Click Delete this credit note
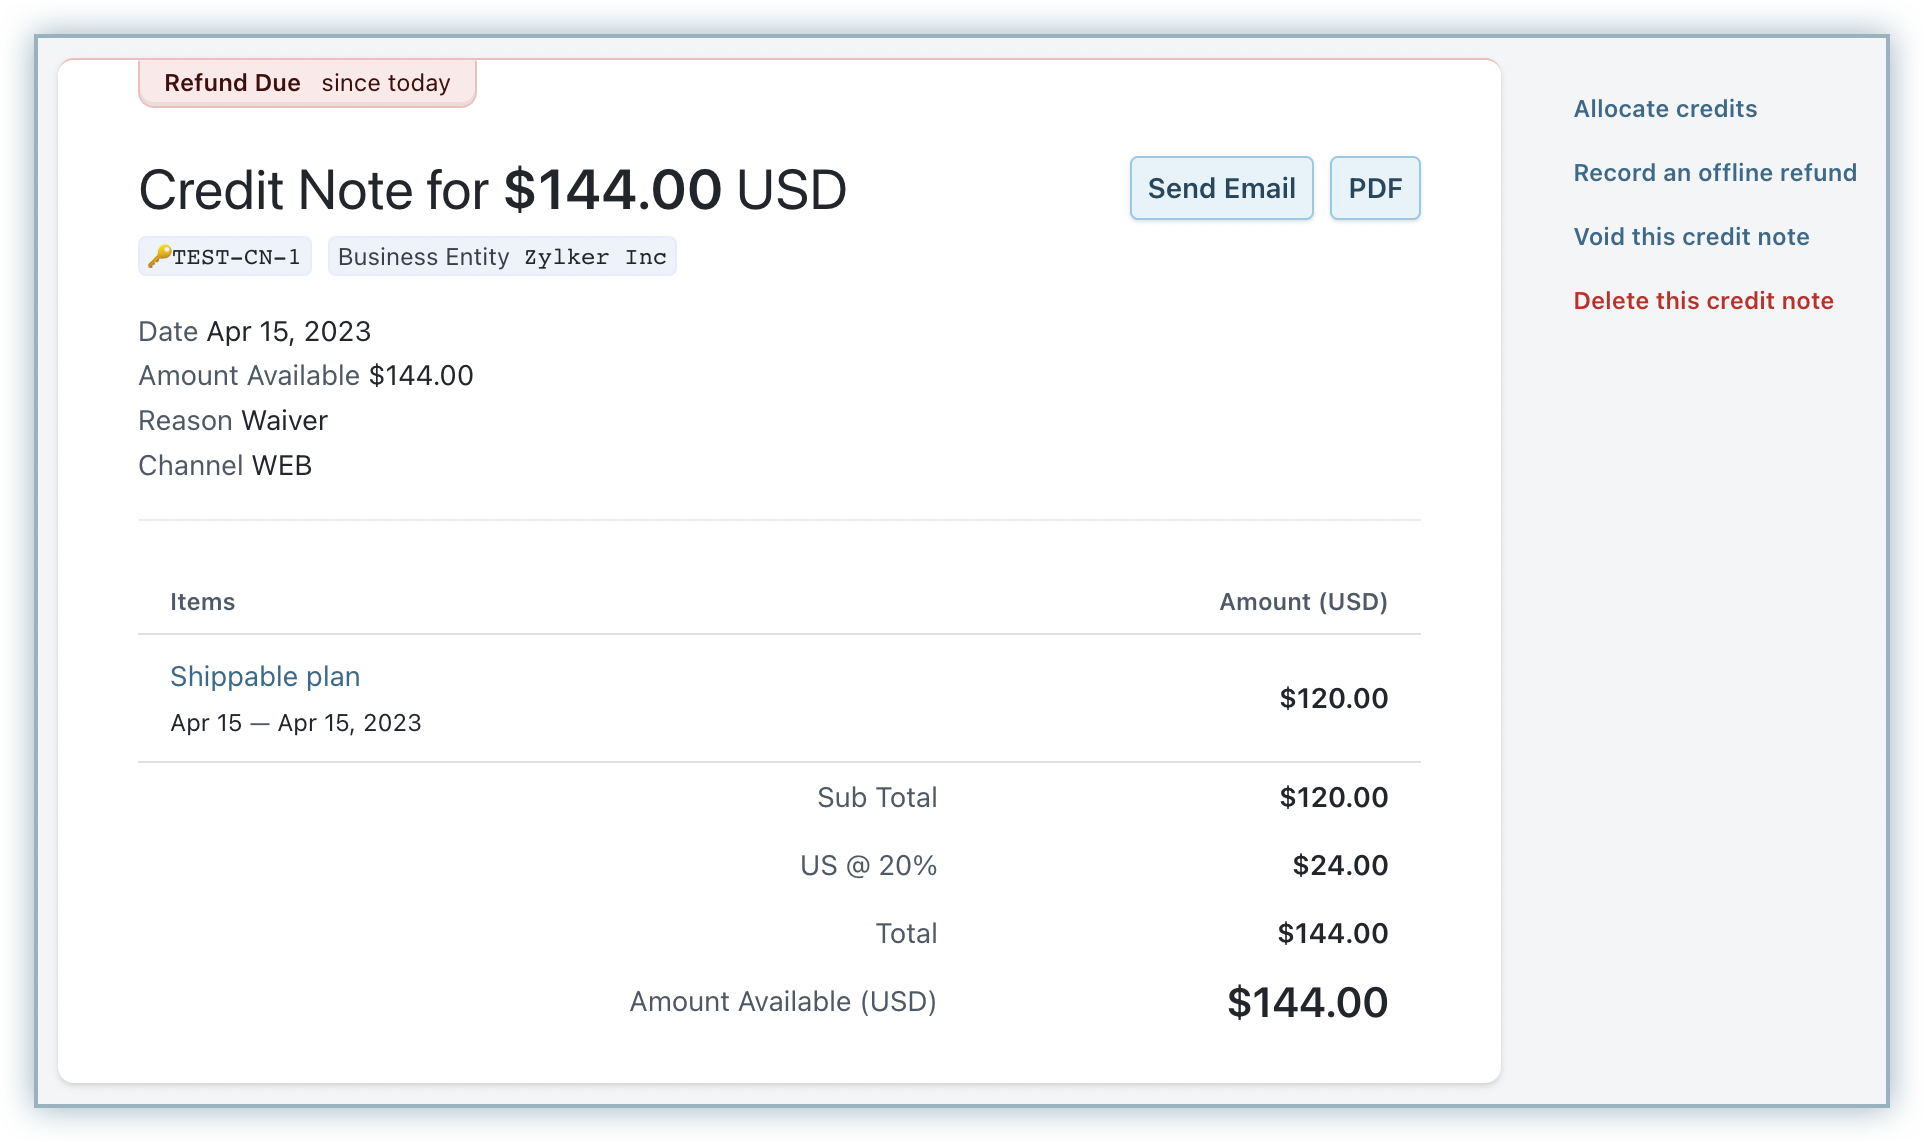This screenshot has height=1142, width=1924. point(1703,301)
